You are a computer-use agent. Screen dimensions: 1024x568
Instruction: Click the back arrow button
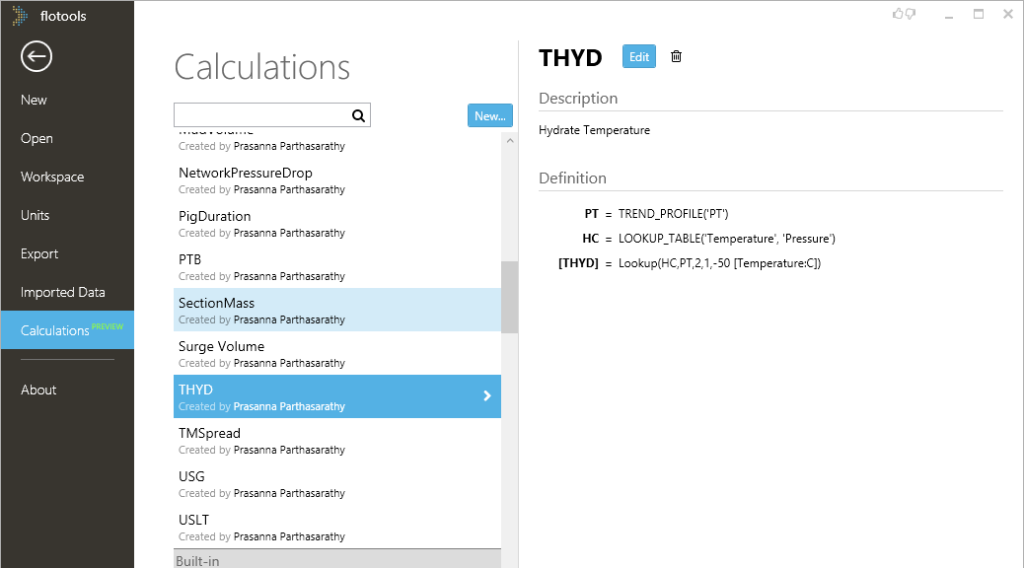click(x=36, y=57)
